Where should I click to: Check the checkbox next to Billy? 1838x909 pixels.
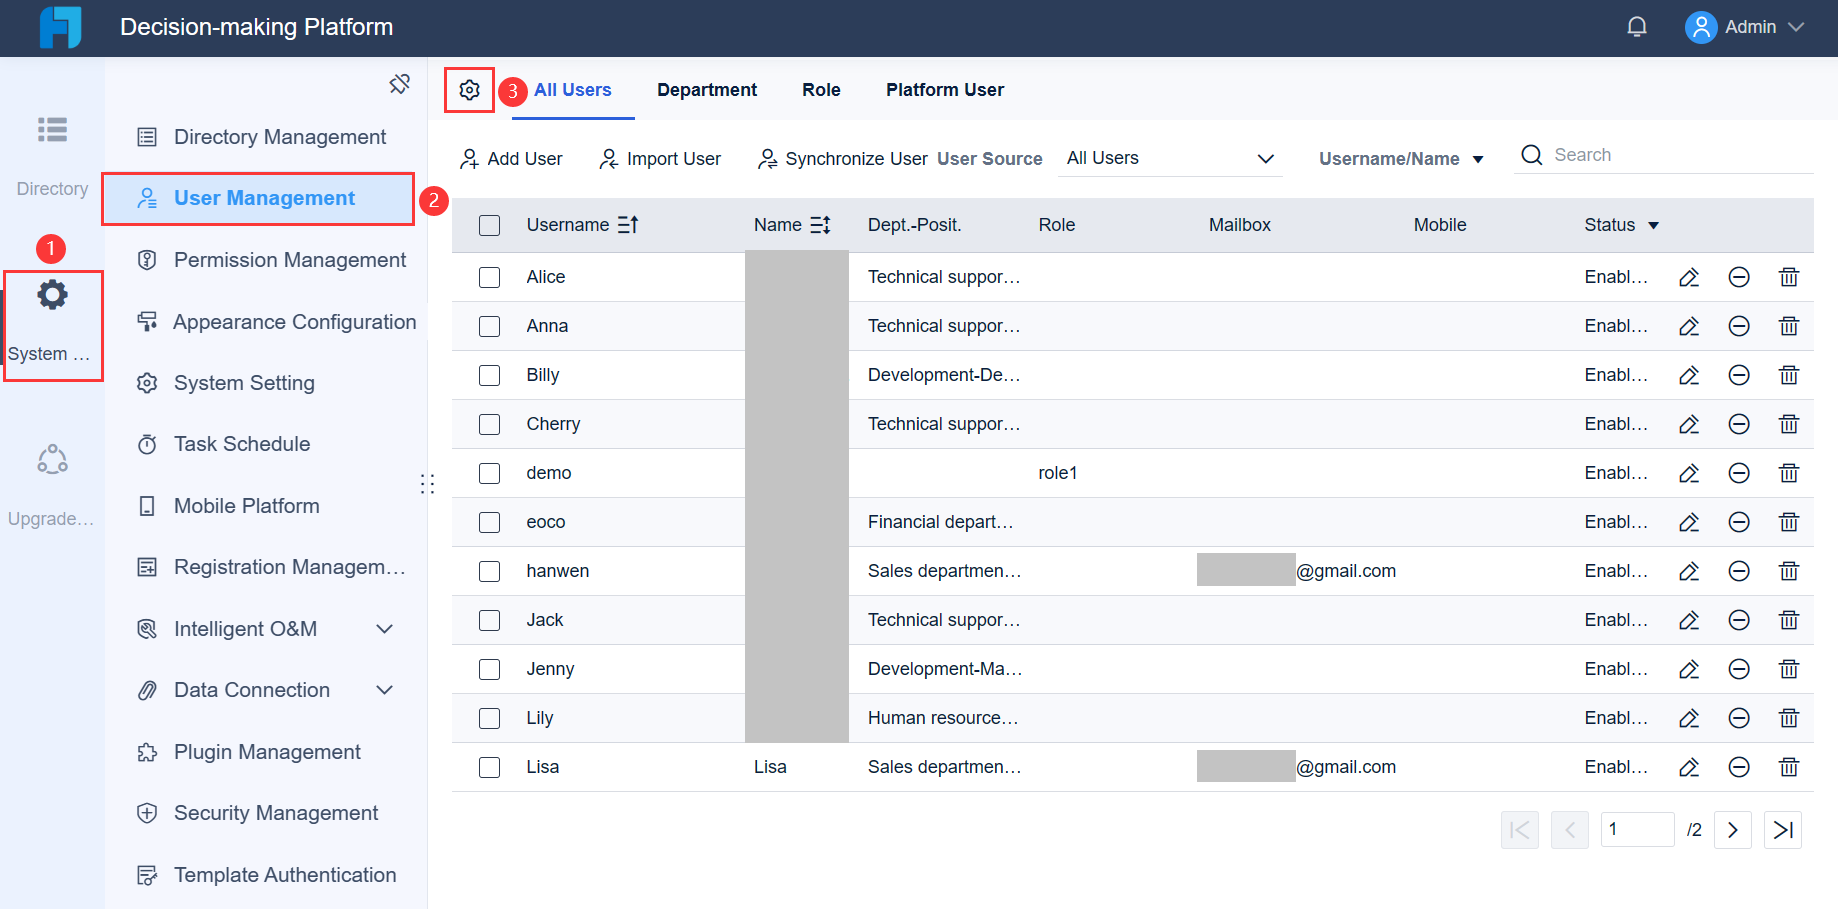click(x=489, y=375)
